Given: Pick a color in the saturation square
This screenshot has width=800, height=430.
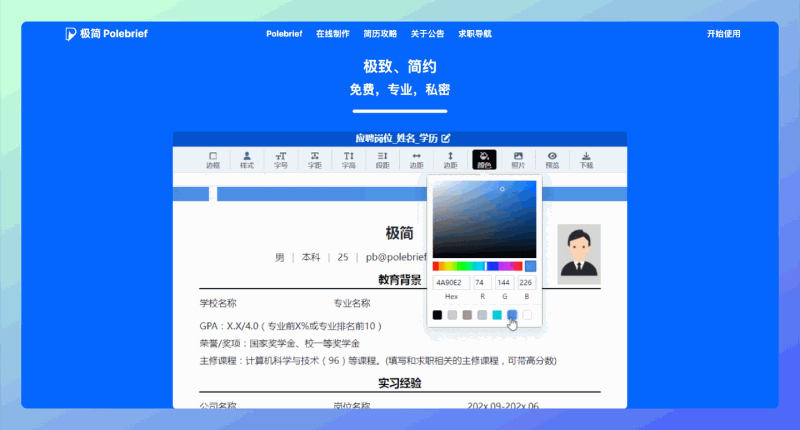Looking at the screenshot, I should (484, 219).
